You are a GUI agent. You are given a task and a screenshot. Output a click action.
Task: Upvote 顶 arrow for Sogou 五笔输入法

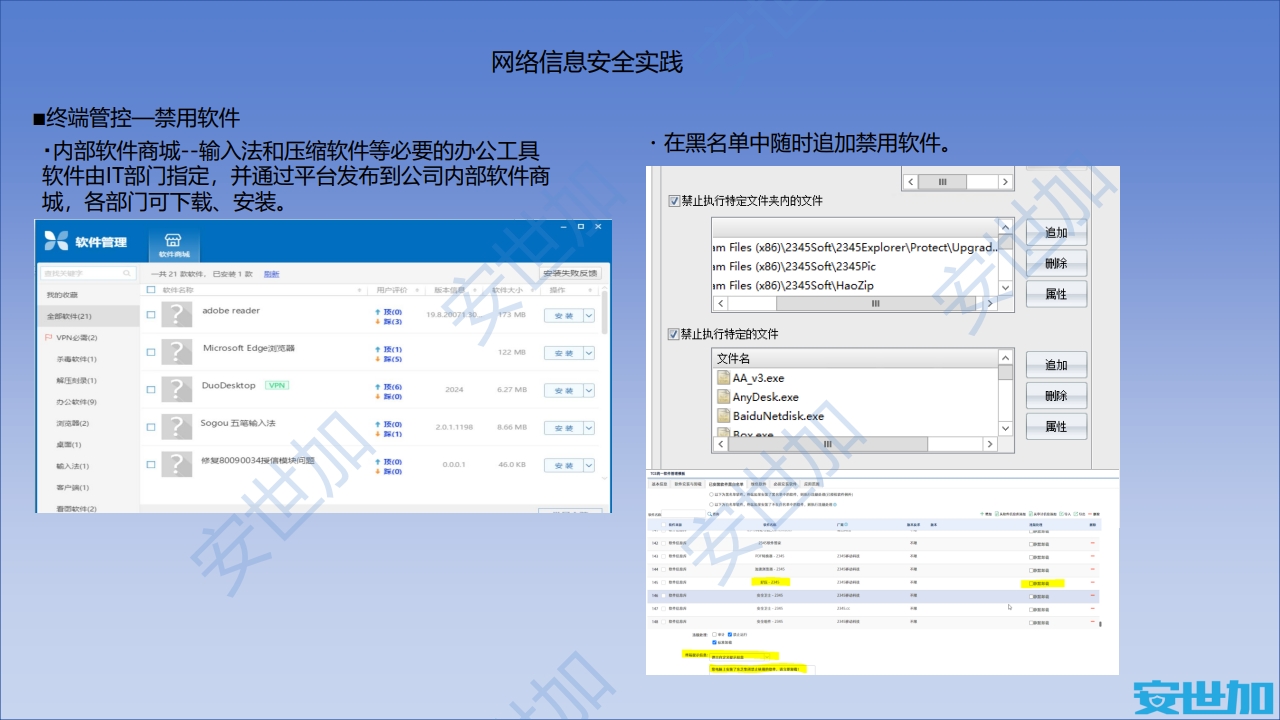click(377, 424)
